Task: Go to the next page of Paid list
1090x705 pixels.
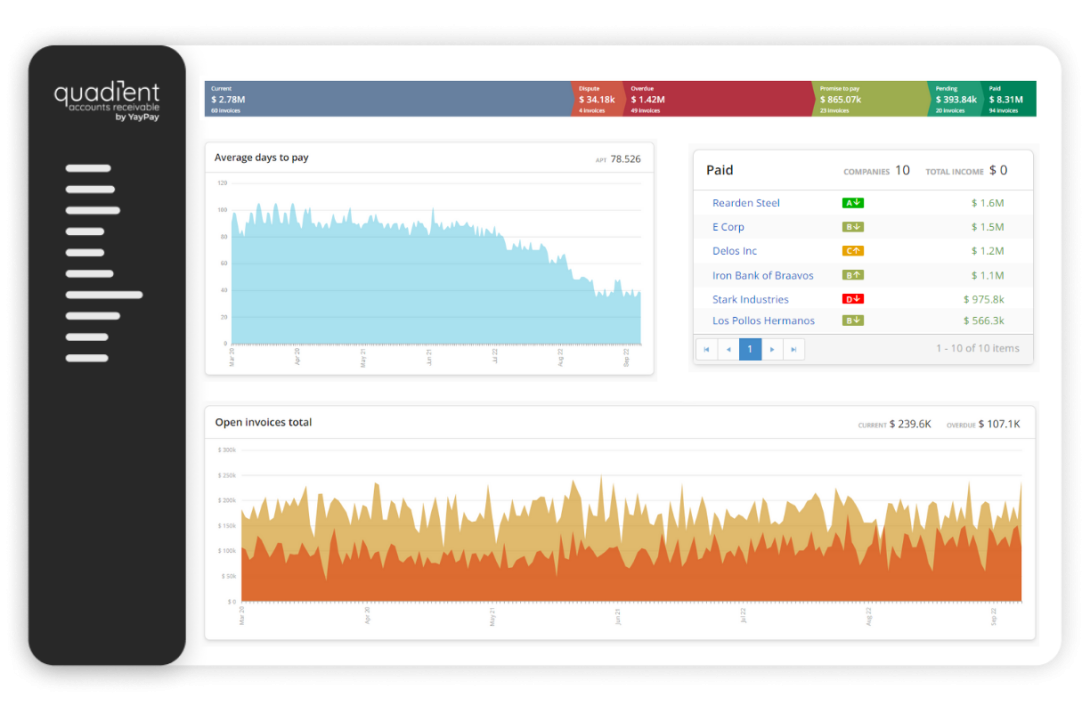Action: (771, 349)
